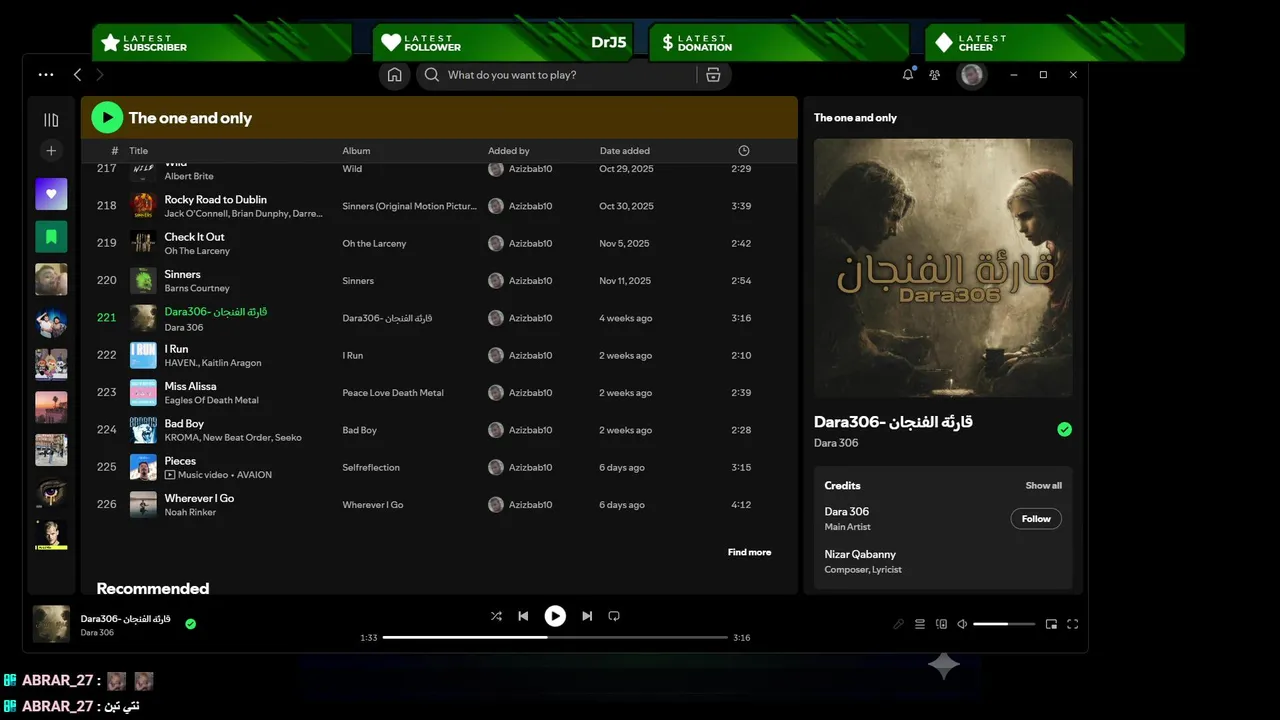Viewport: 1280px width, 720px height.
Task: Click the plus create playlist button
Action: coord(51,150)
